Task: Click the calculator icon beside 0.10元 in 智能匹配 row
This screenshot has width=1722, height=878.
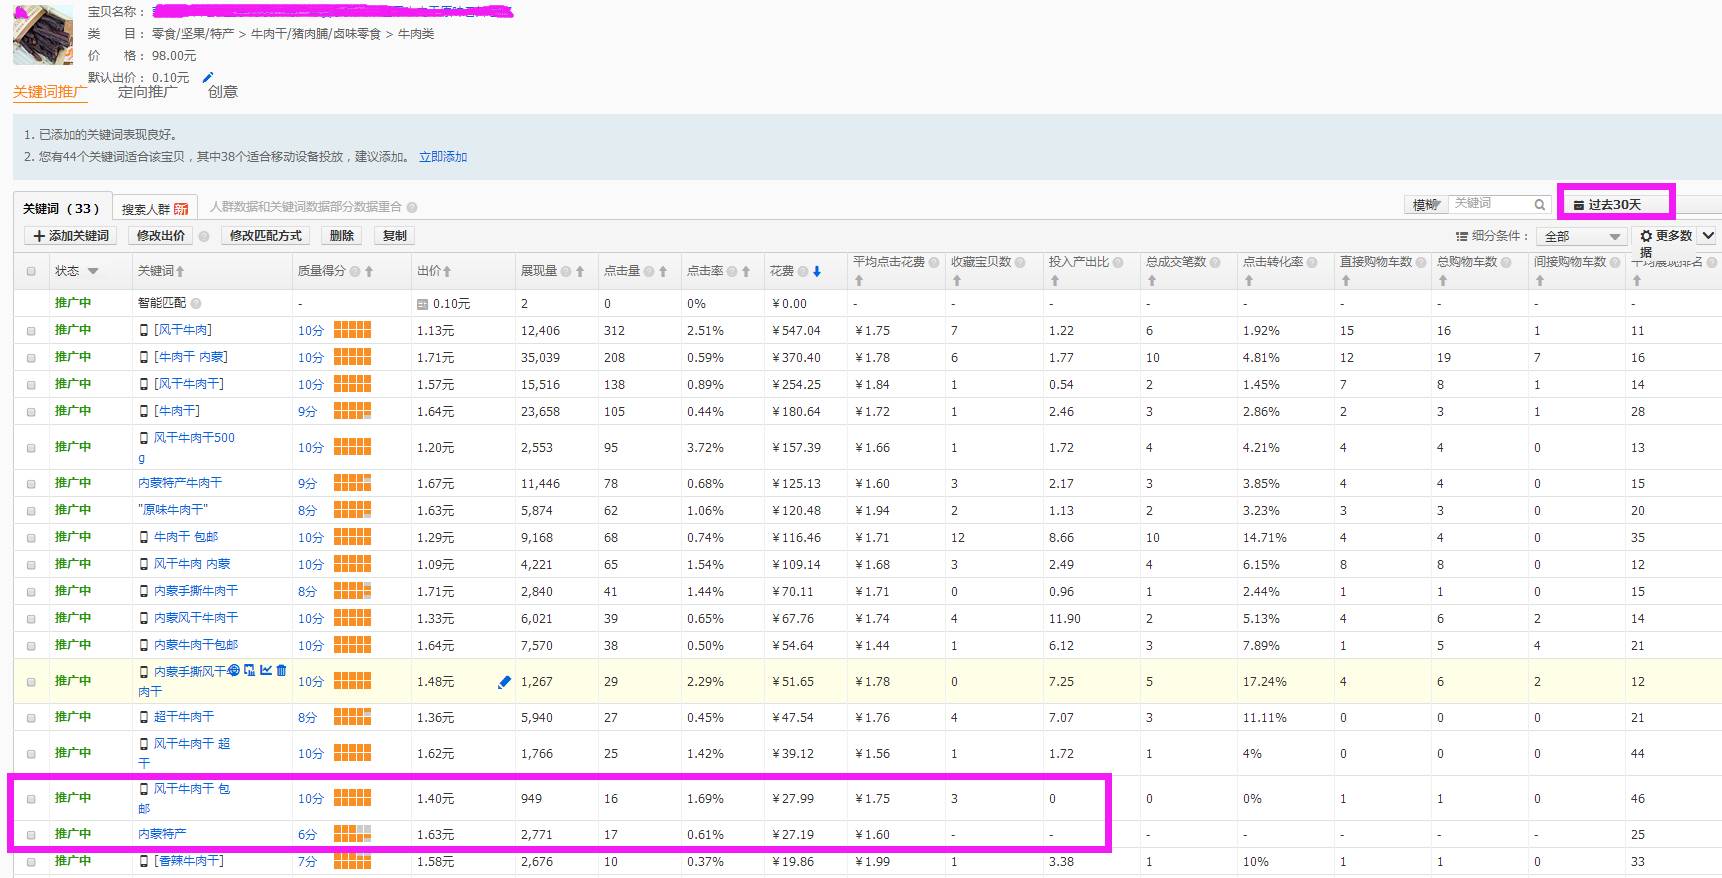Action: 422,304
